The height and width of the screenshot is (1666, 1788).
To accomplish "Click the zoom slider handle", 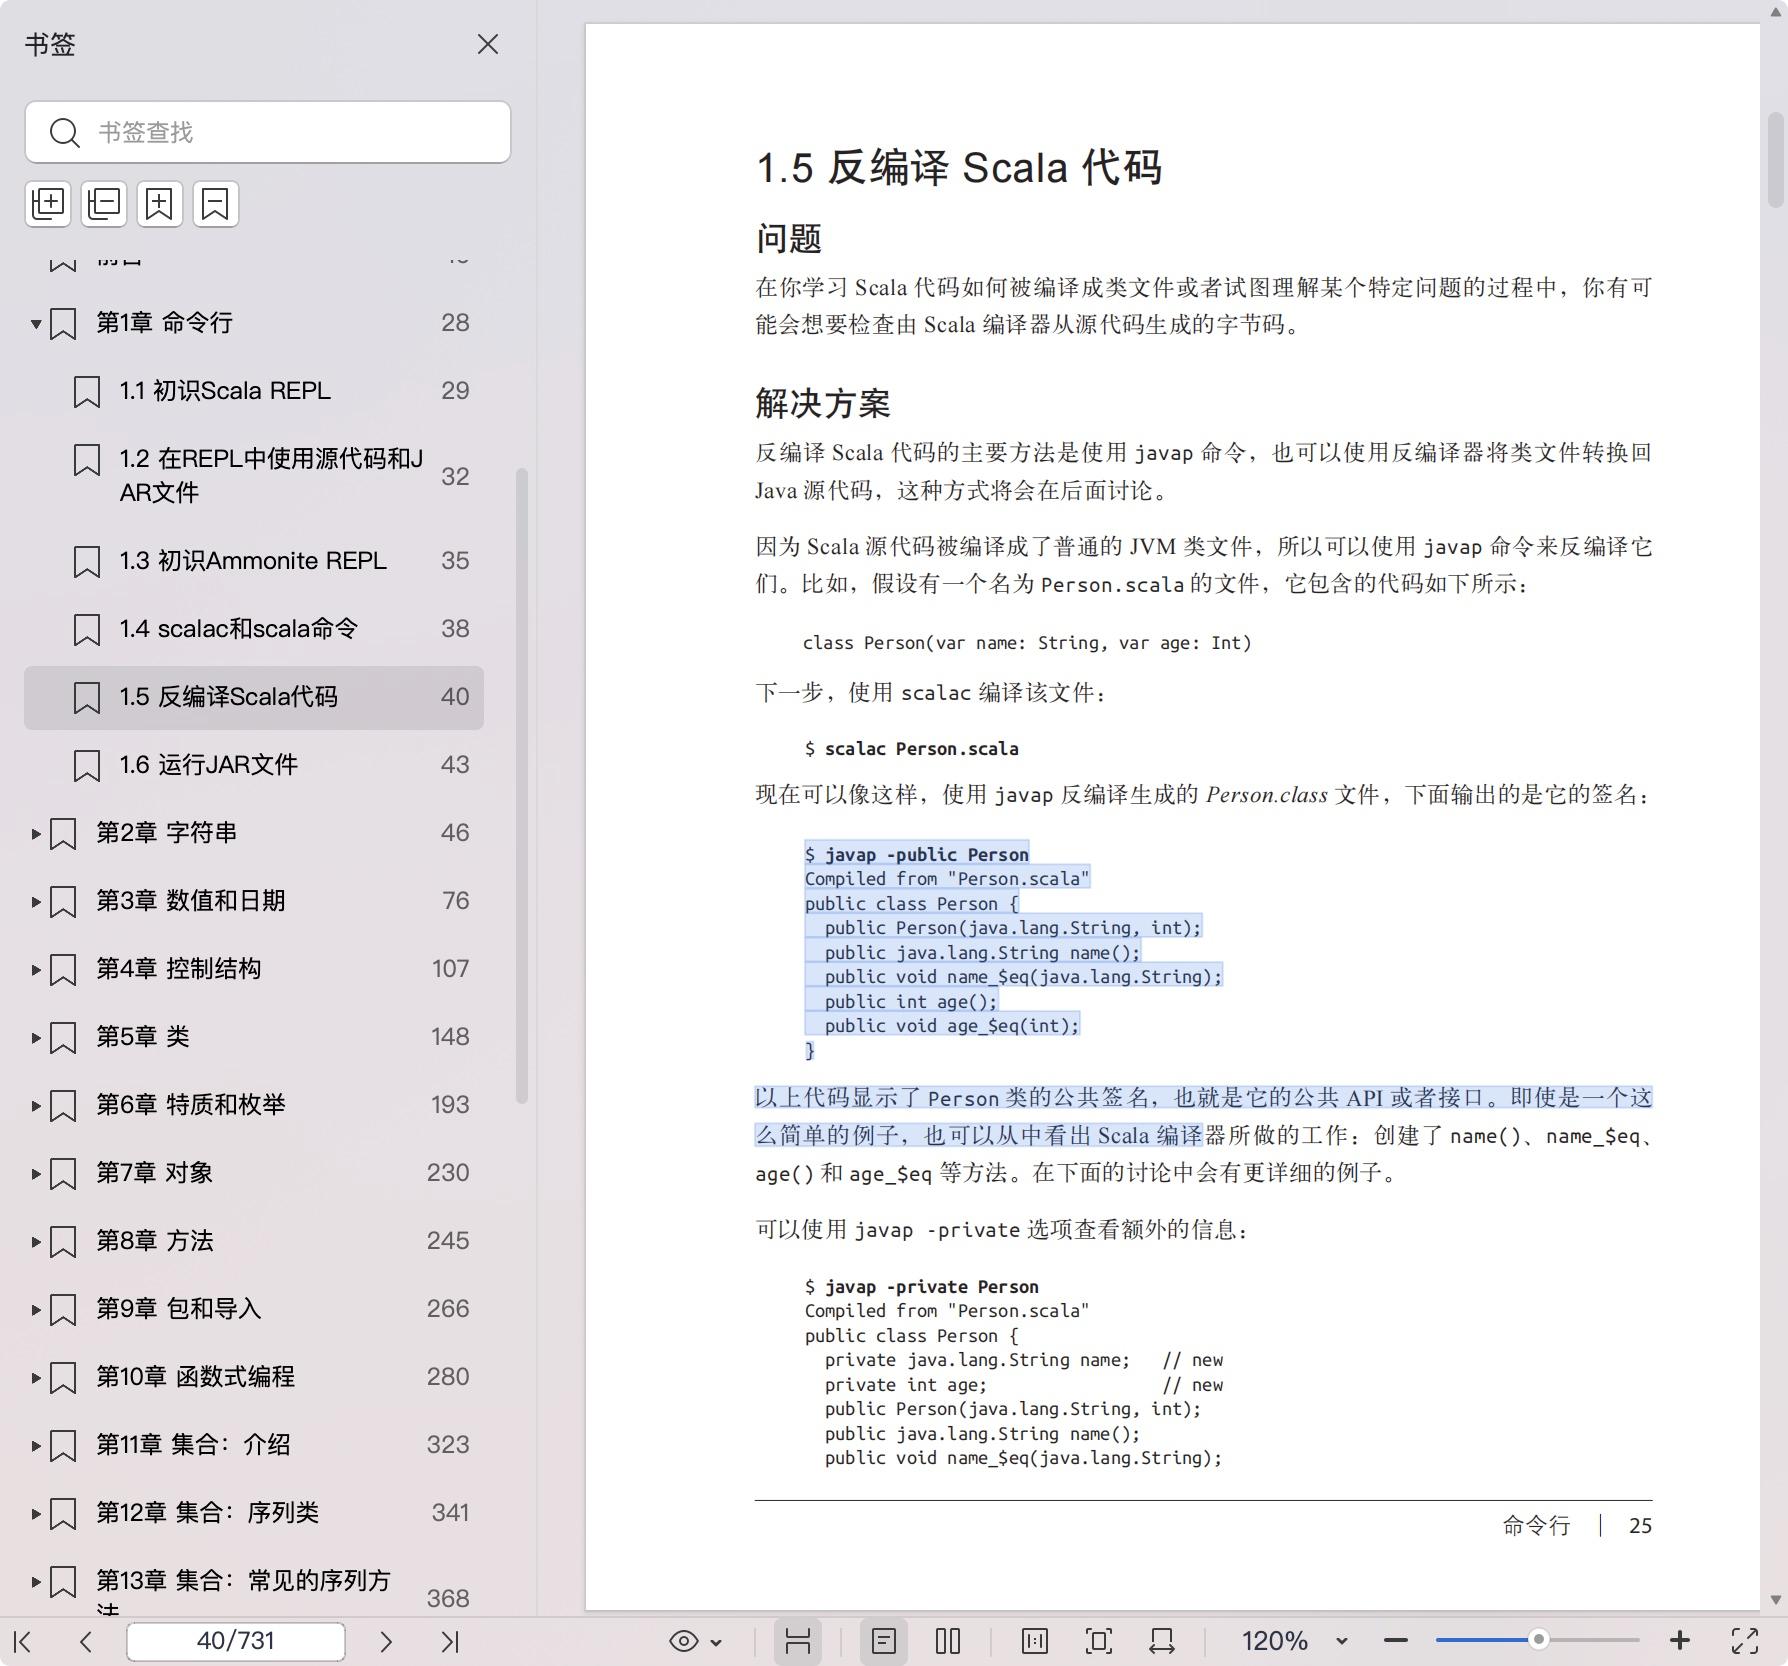I will pos(1539,1640).
